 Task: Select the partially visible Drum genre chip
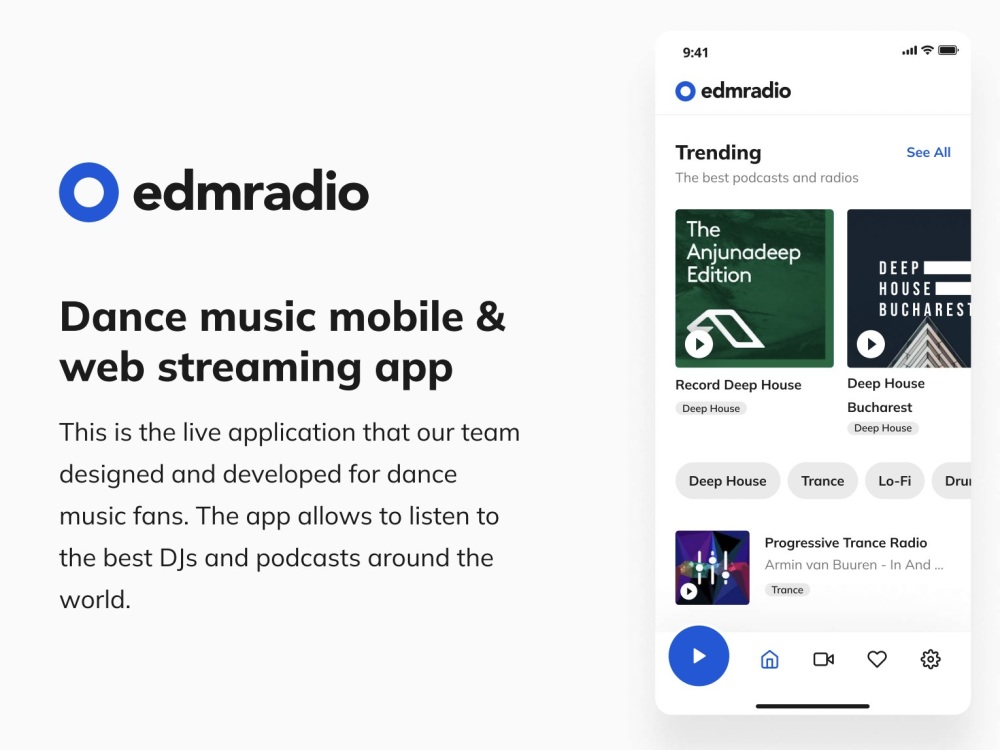[952, 481]
